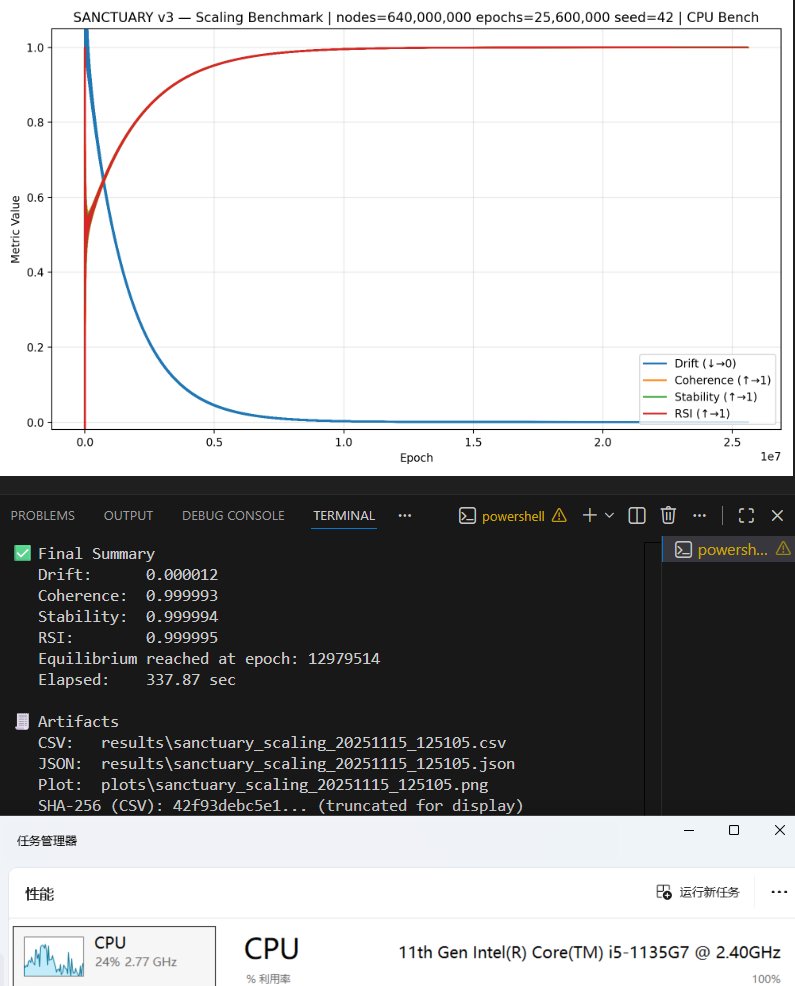
Task: Click the Coherence 0.999993 value
Action: point(182,595)
